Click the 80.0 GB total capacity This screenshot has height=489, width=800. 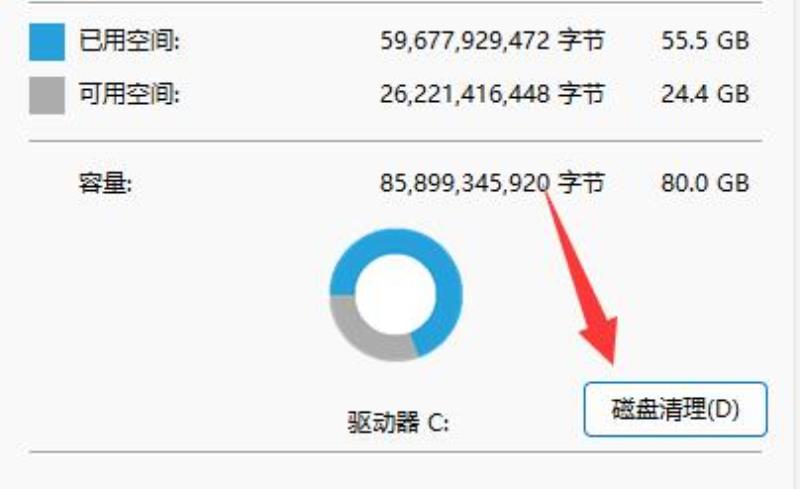click(x=705, y=183)
